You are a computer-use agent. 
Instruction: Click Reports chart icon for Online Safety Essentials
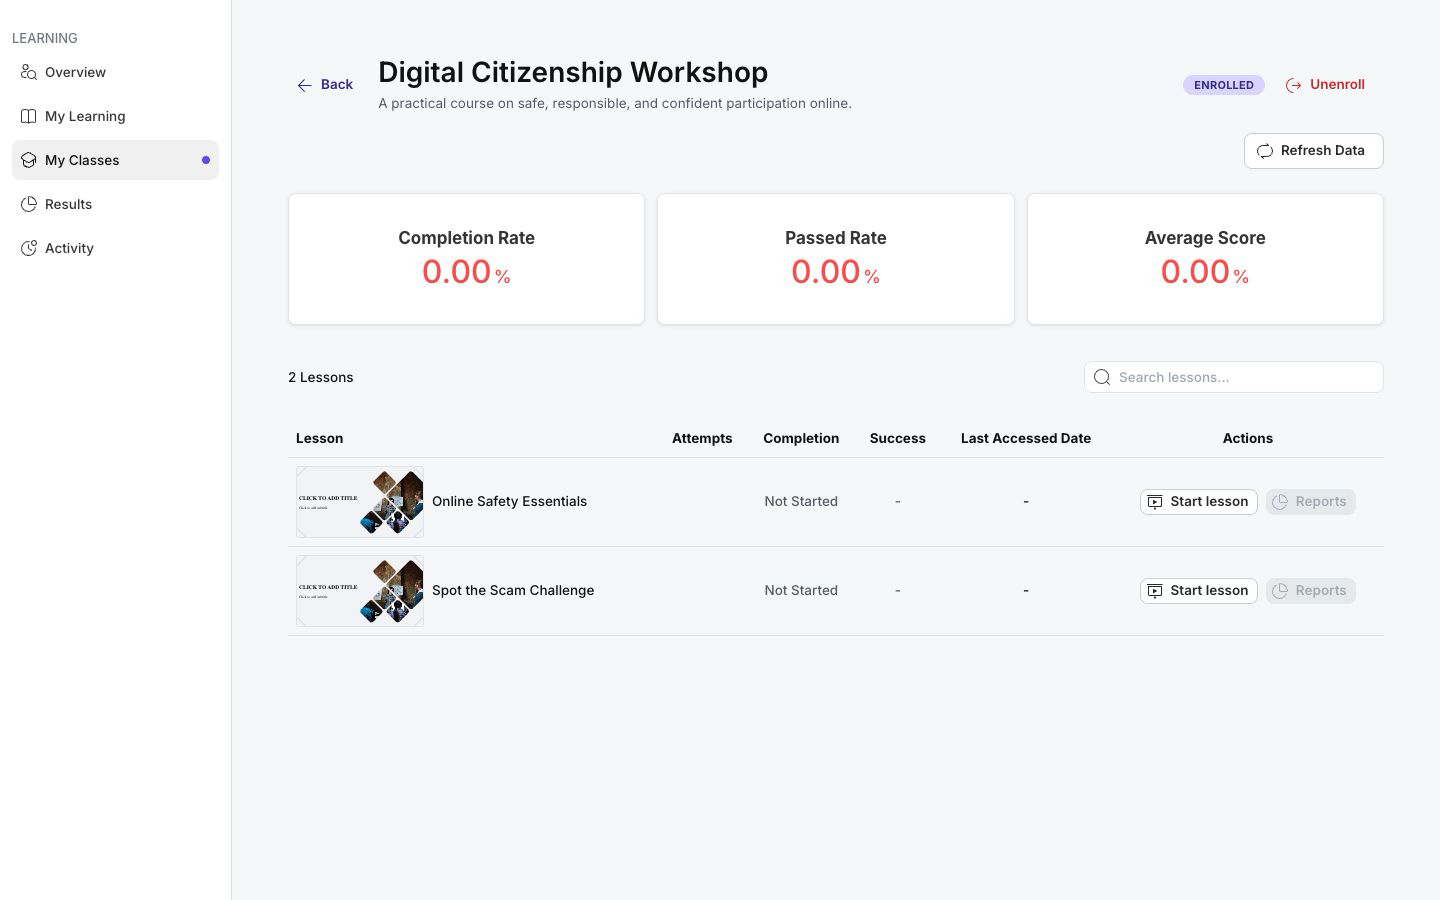tap(1280, 502)
